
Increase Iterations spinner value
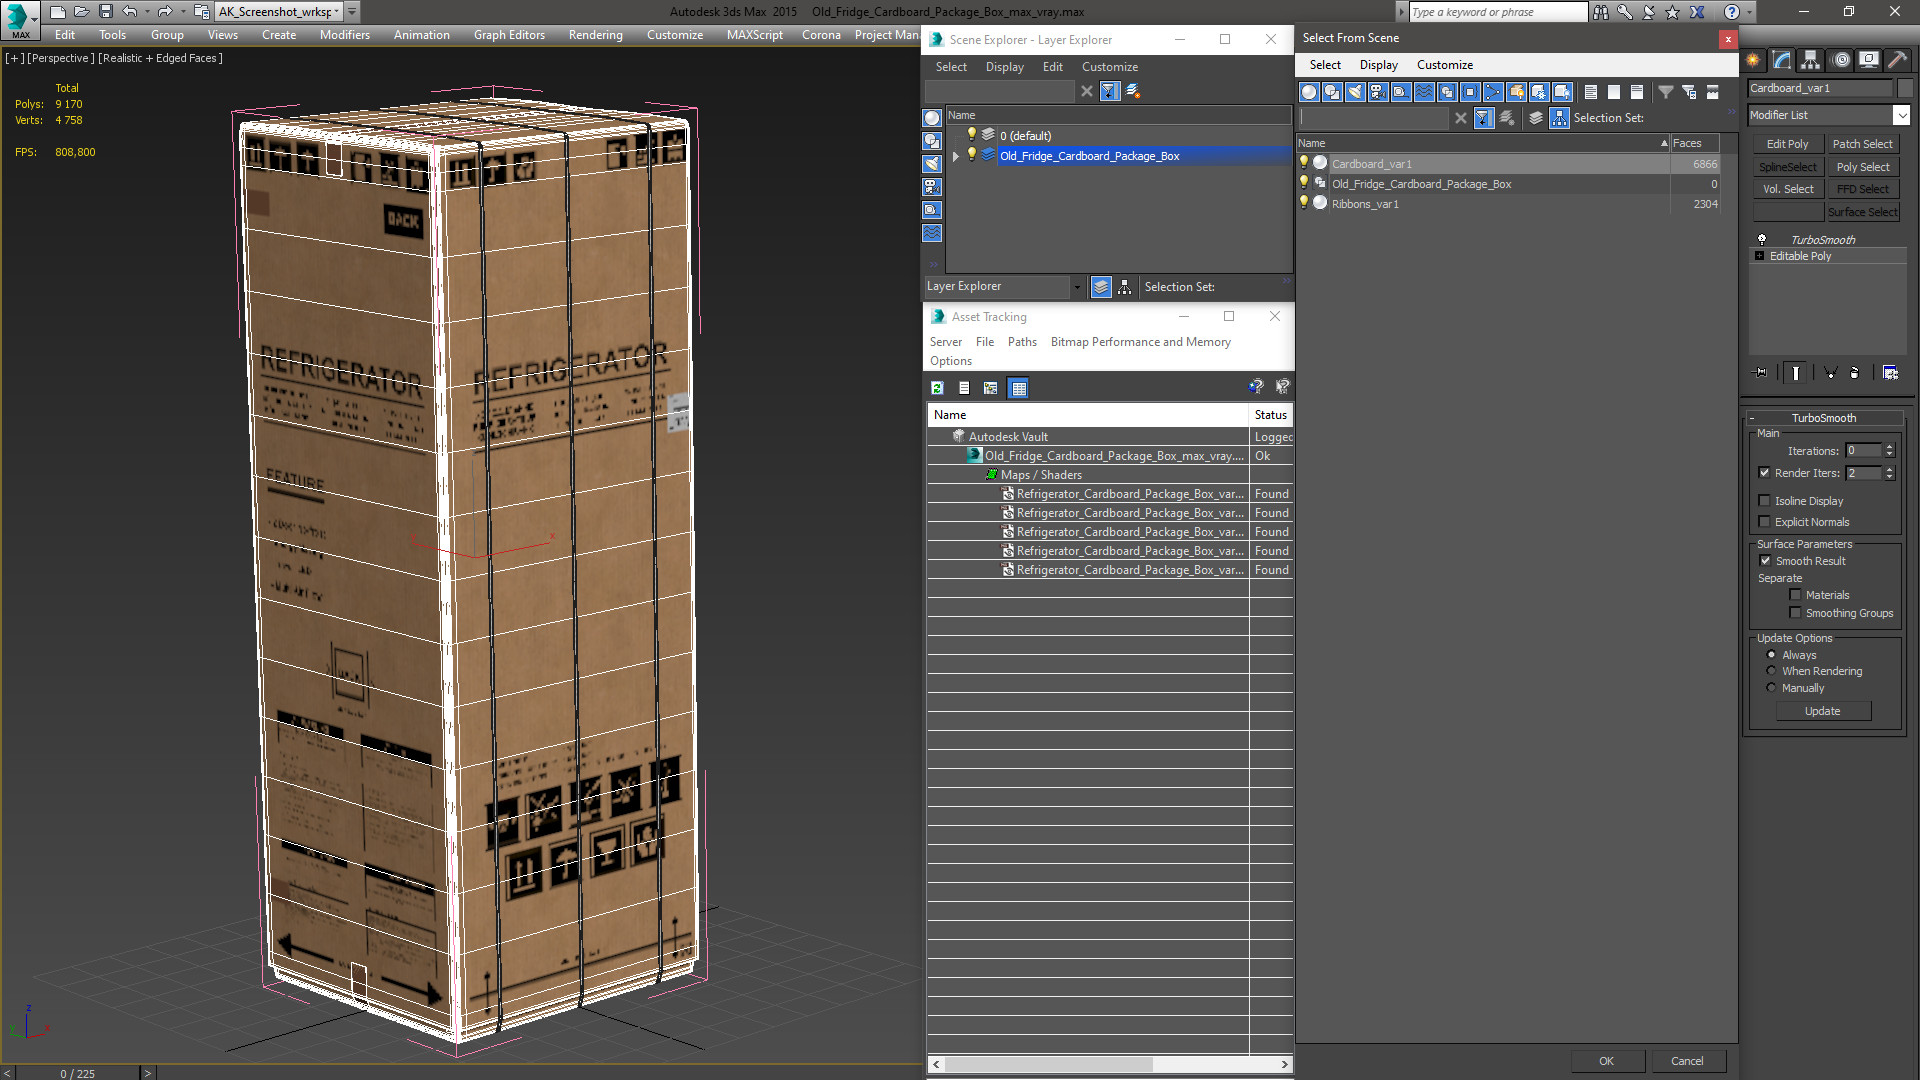click(x=1889, y=447)
